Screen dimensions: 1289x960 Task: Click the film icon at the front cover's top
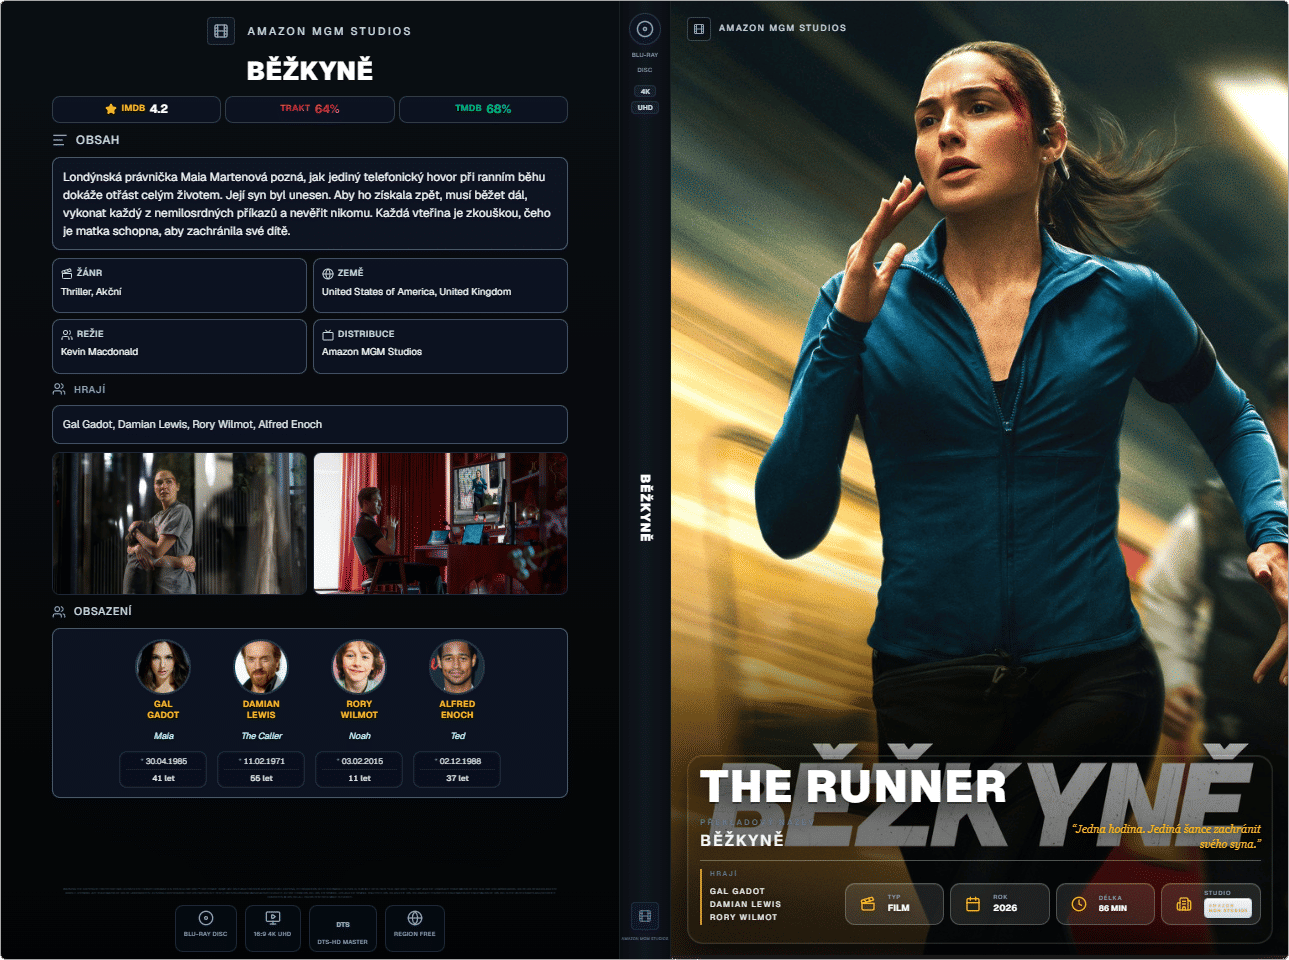pyautogui.click(x=699, y=29)
